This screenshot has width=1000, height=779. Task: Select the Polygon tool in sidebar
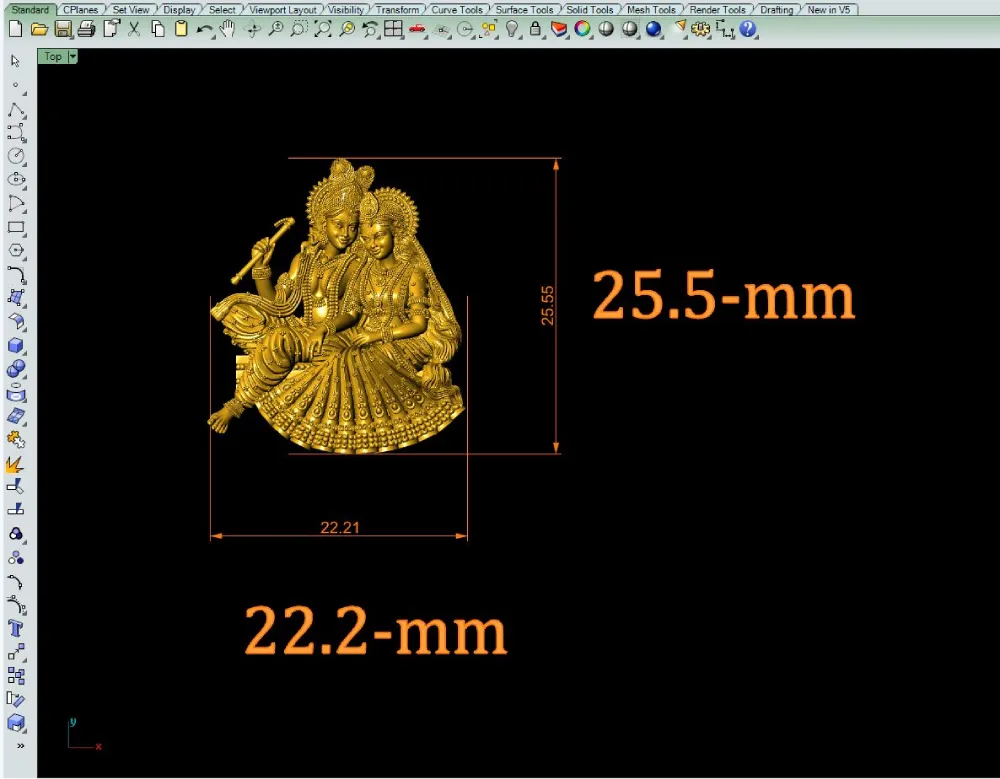point(16,251)
